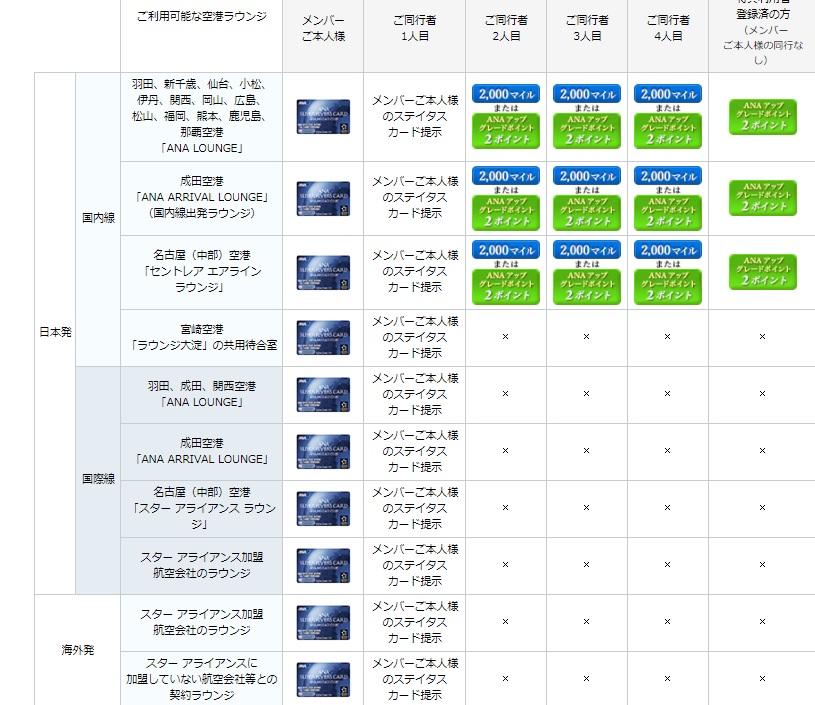This screenshot has height=705, width=815.
Task: Click the card image in the 宮崎空港 row
Action: point(323,338)
